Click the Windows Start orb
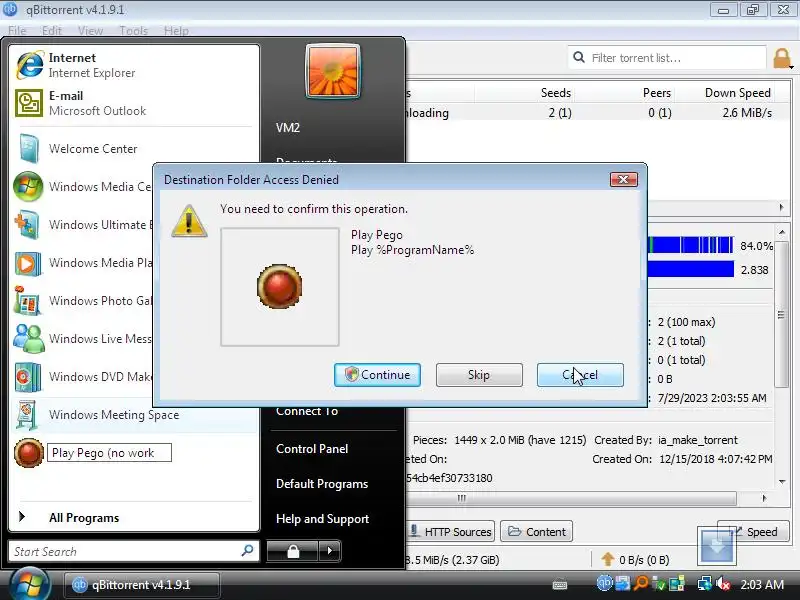Image resolution: width=800 pixels, height=600 pixels. [x=30, y=585]
